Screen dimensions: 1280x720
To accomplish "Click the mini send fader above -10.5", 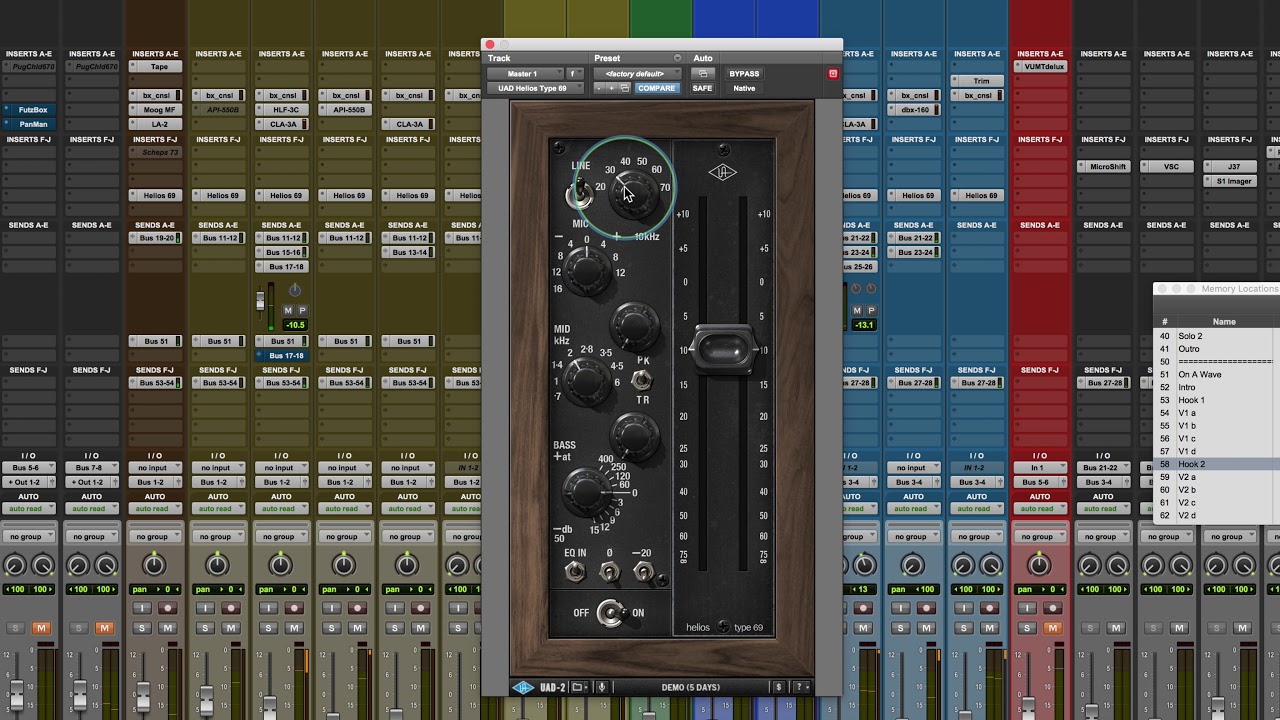I will coord(261,300).
